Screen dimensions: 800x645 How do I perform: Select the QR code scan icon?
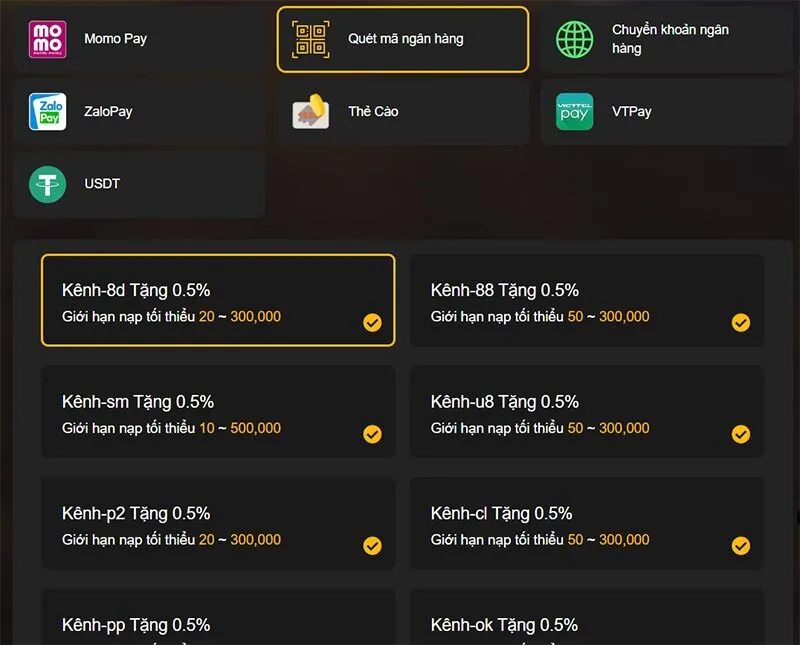point(312,39)
